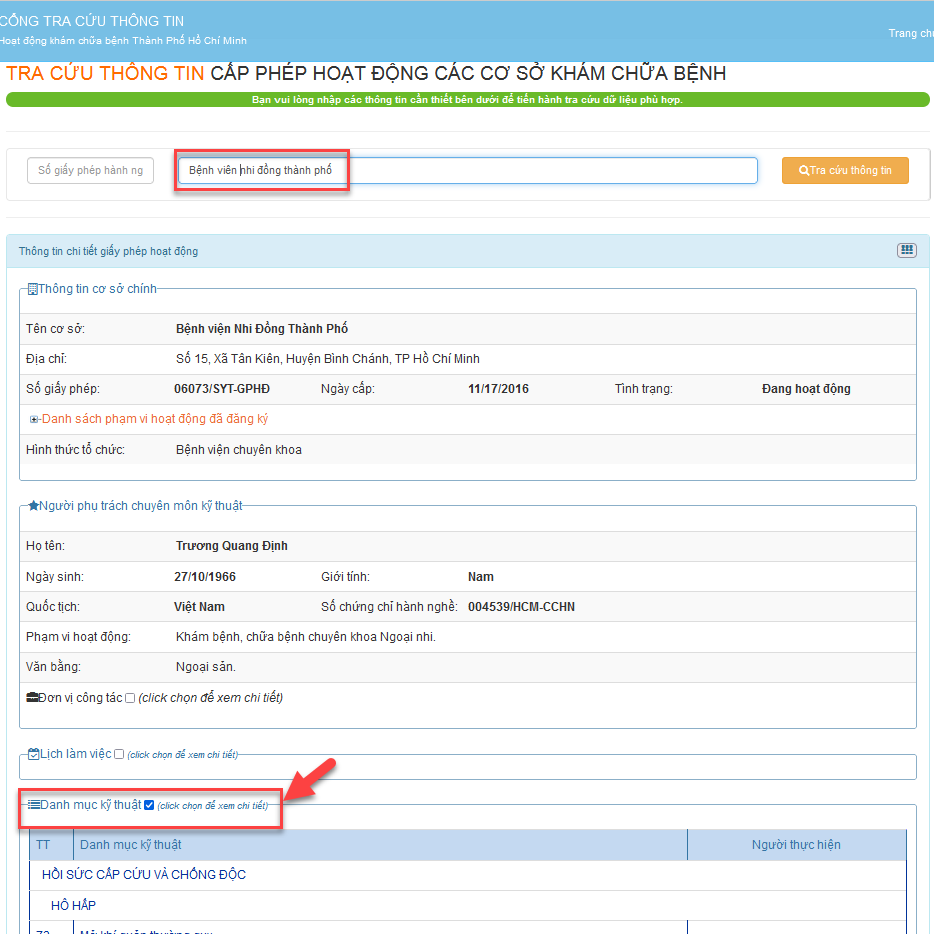This screenshot has height=934, width=934.
Task: Click the CỔNG TRA CỨU THÔNG TIN site title
Action: tap(92, 21)
